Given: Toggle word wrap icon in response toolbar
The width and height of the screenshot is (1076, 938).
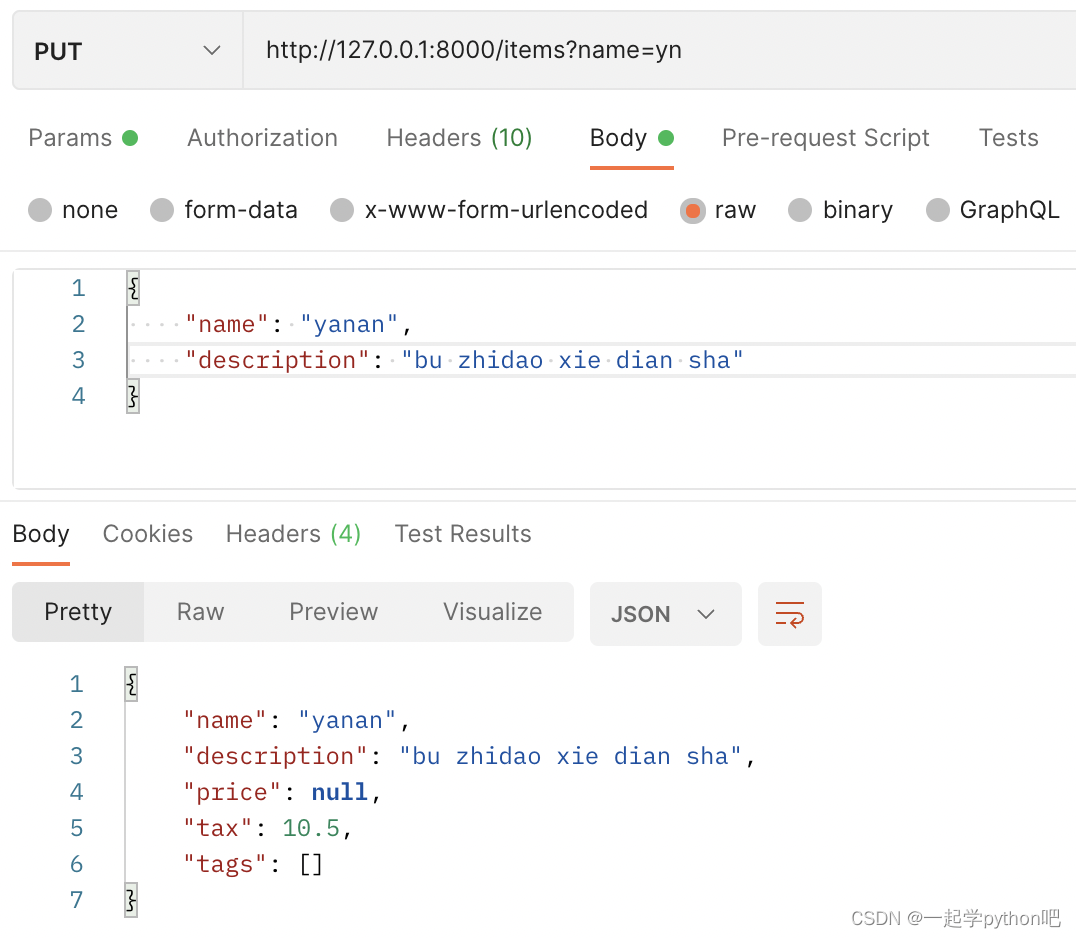Looking at the screenshot, I should coord(789,613).
